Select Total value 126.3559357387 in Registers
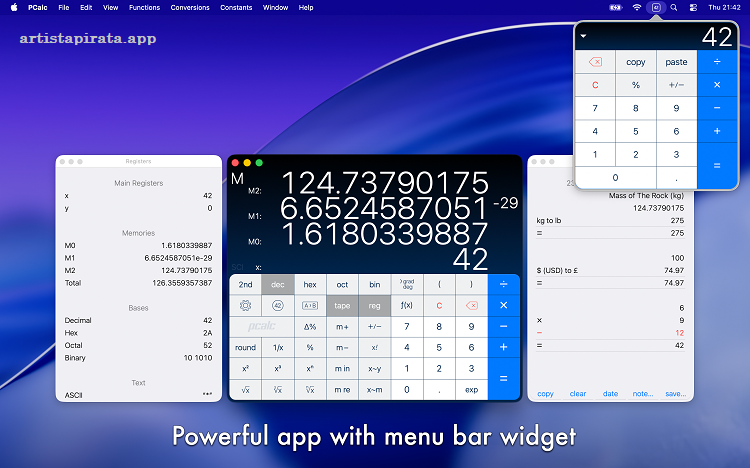Viewport: 750px width, 468px height. [x=182, y=283]
